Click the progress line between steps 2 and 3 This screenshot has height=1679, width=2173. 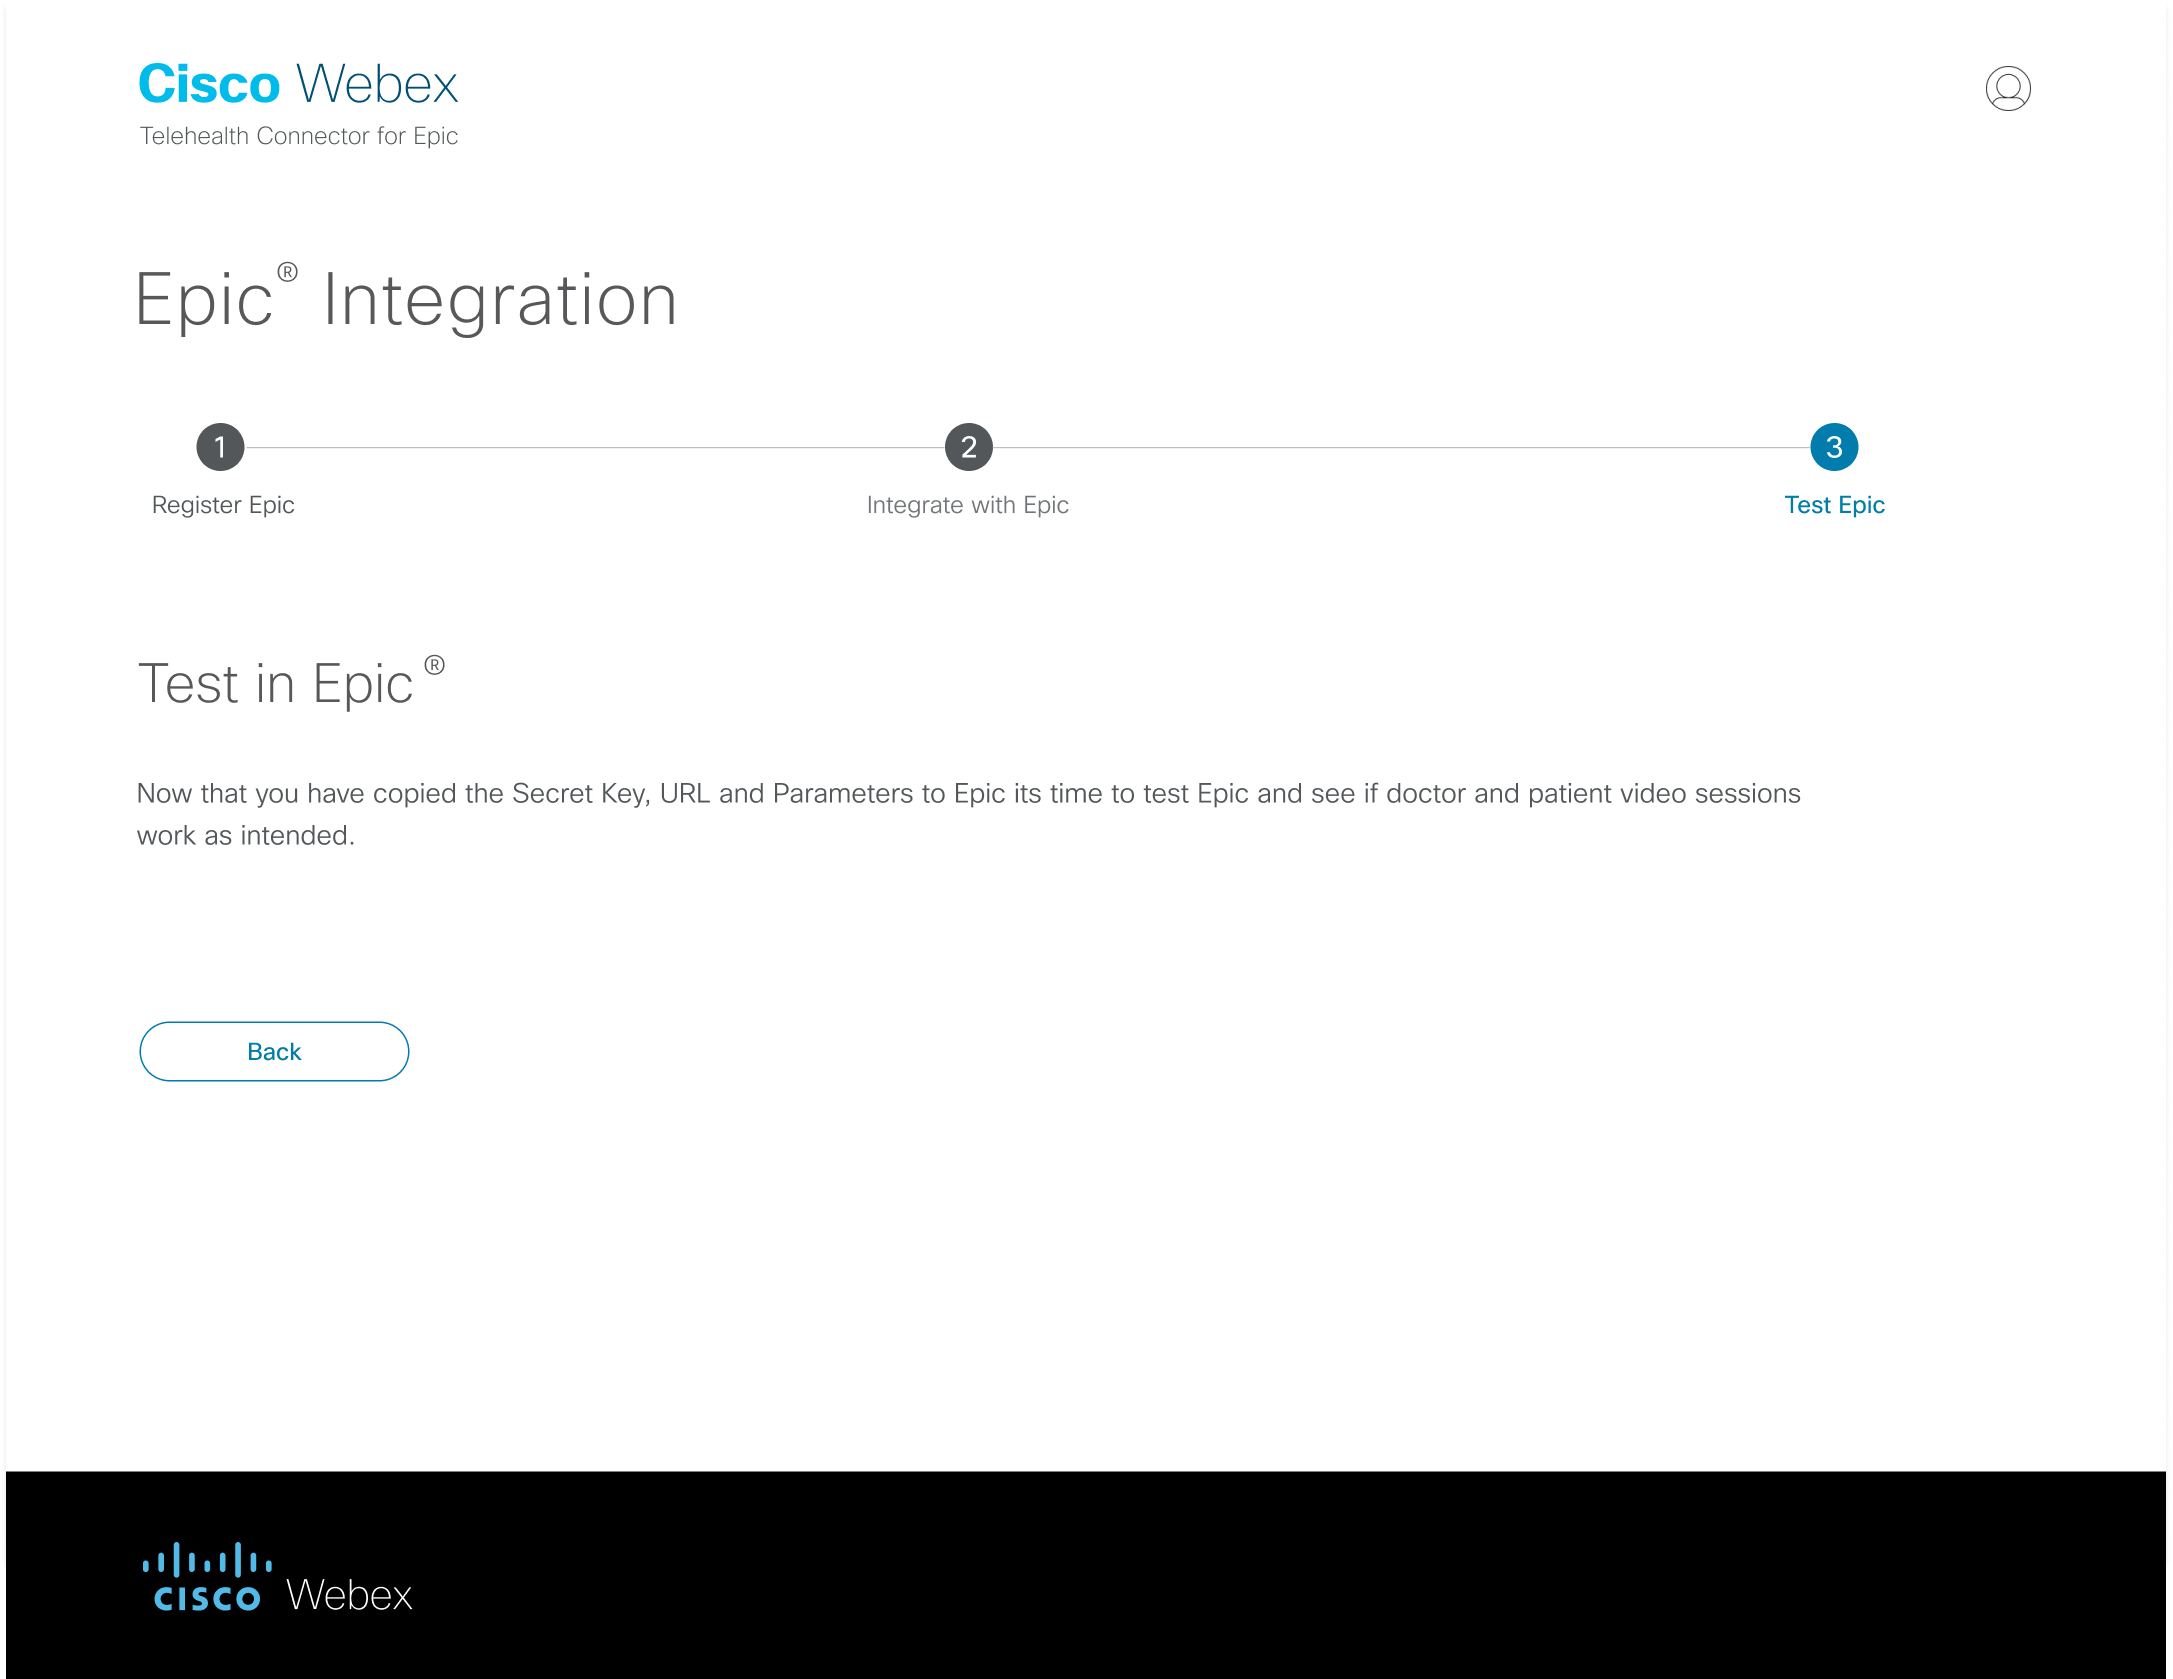coord(1401,447)
